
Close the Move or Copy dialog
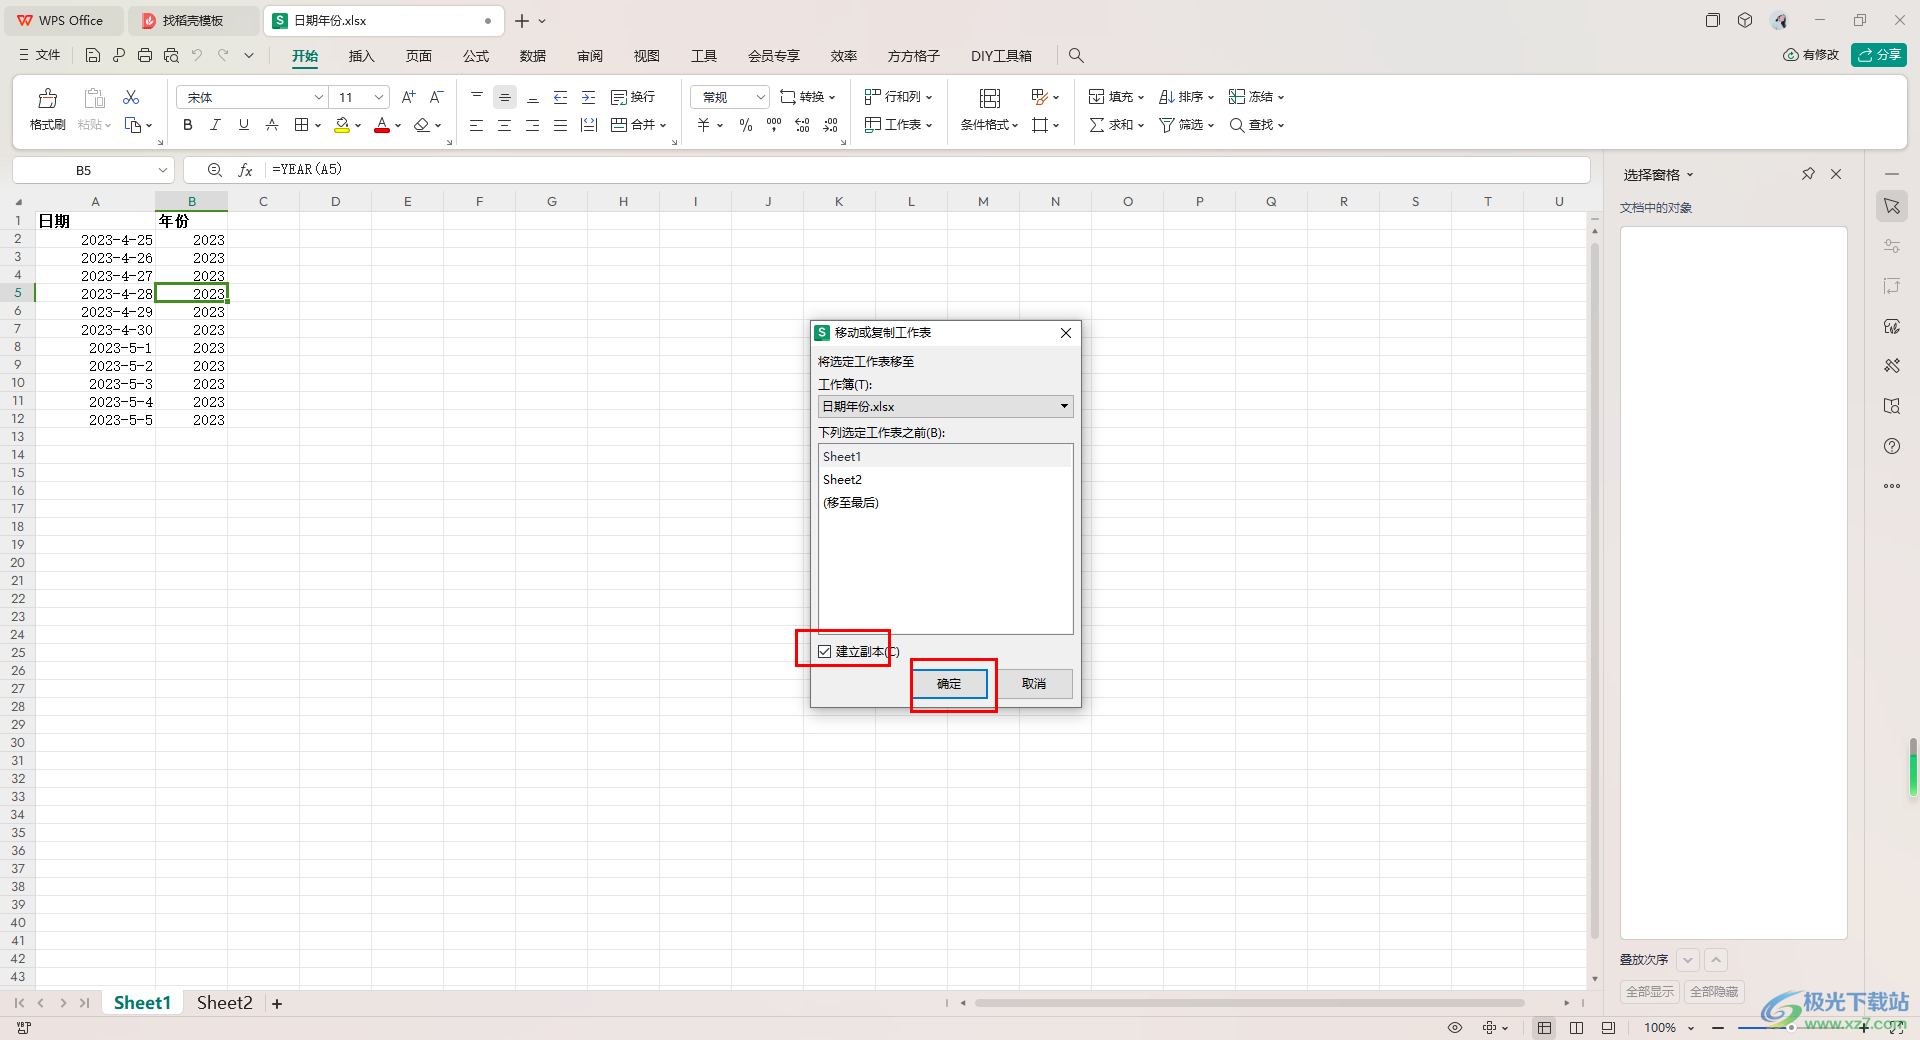(1066, 333)
